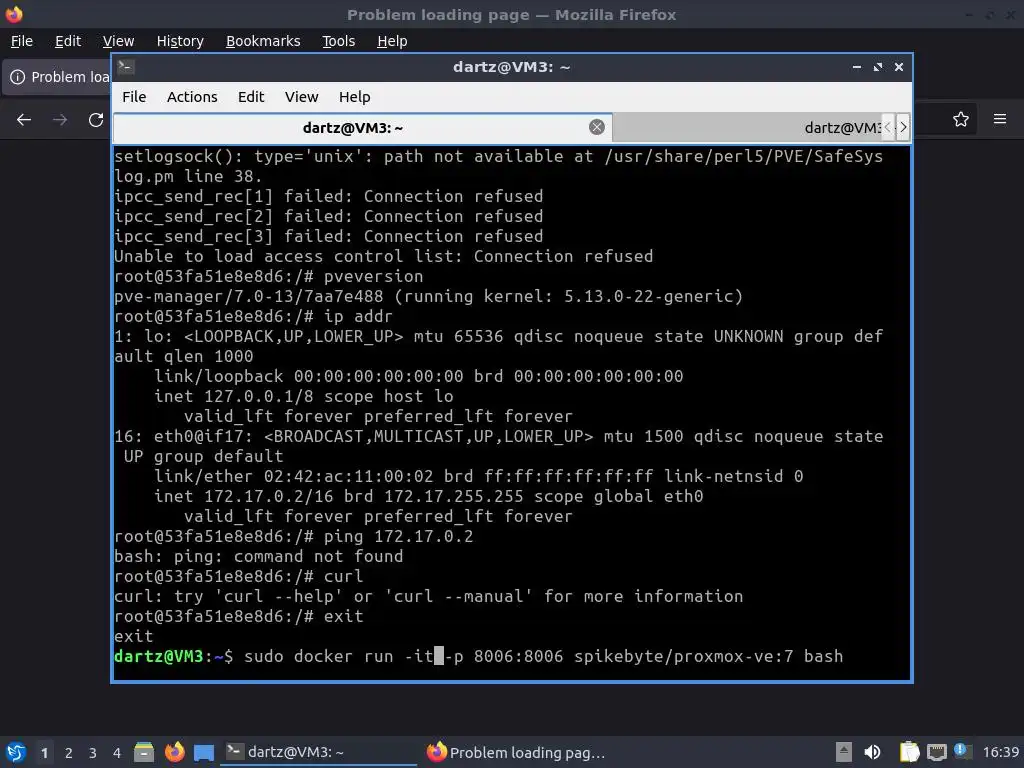Open the update notifier tray icon
This screenshot has height=768, width=1024.
pos(961,751)
